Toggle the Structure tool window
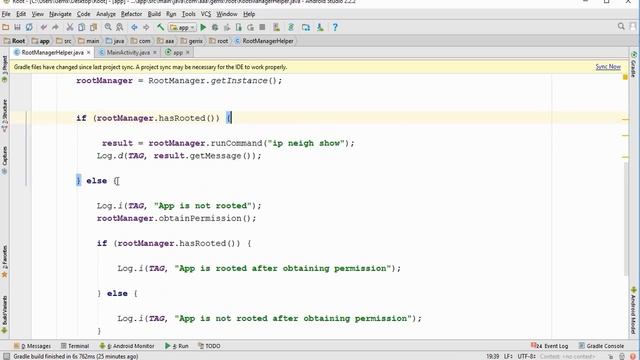This screenshot has height=360, width=640. pos(4,116)
